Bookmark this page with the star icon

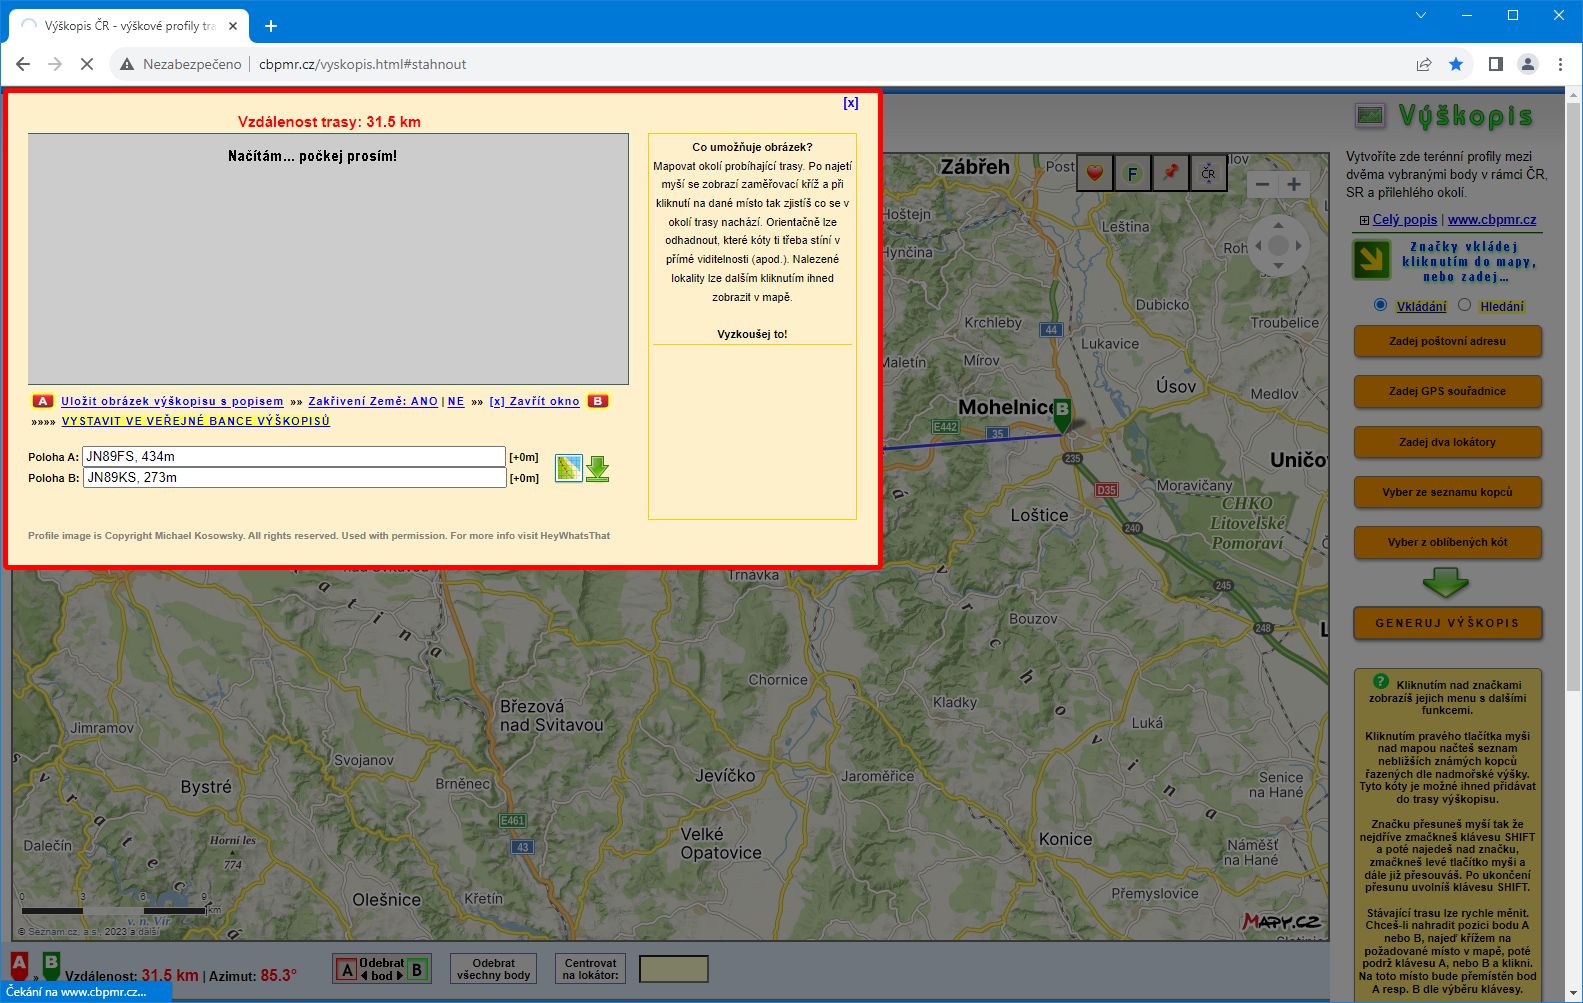click(x=1456, y=64)
